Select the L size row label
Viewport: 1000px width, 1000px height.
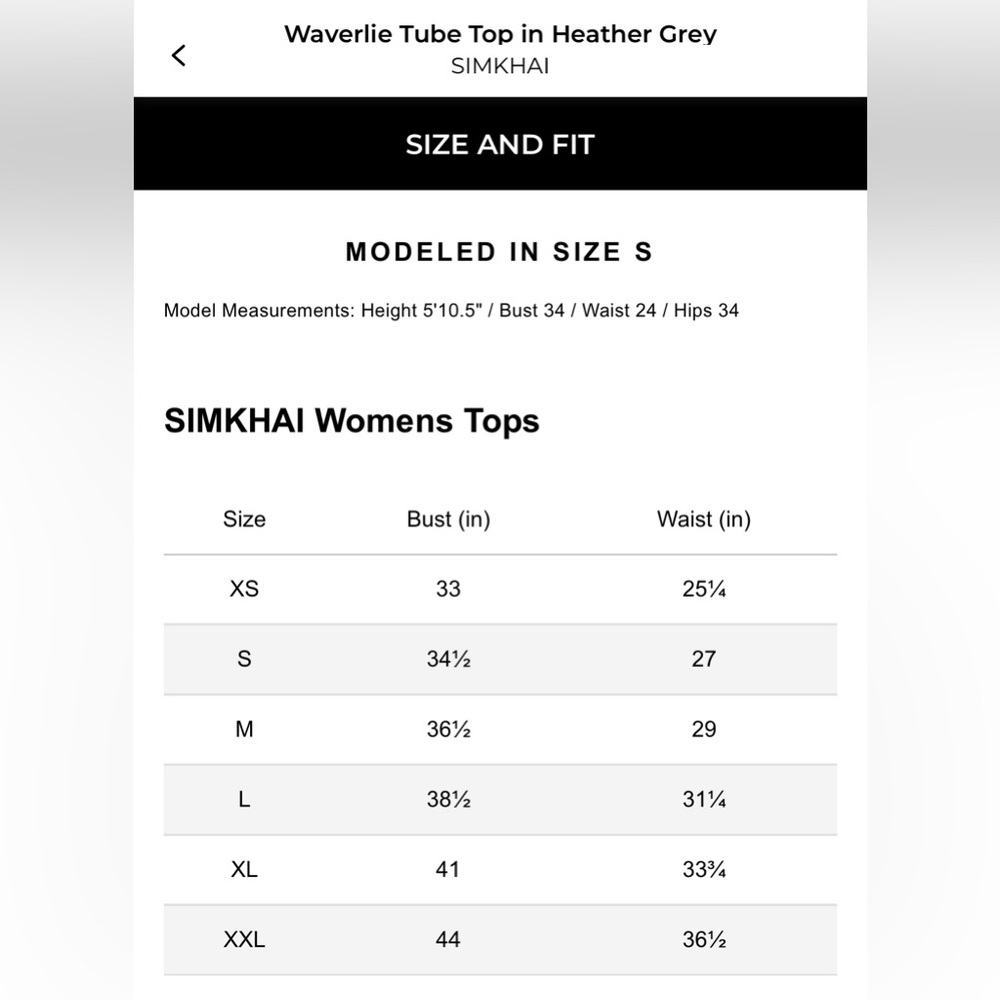(x=244, y=799)
